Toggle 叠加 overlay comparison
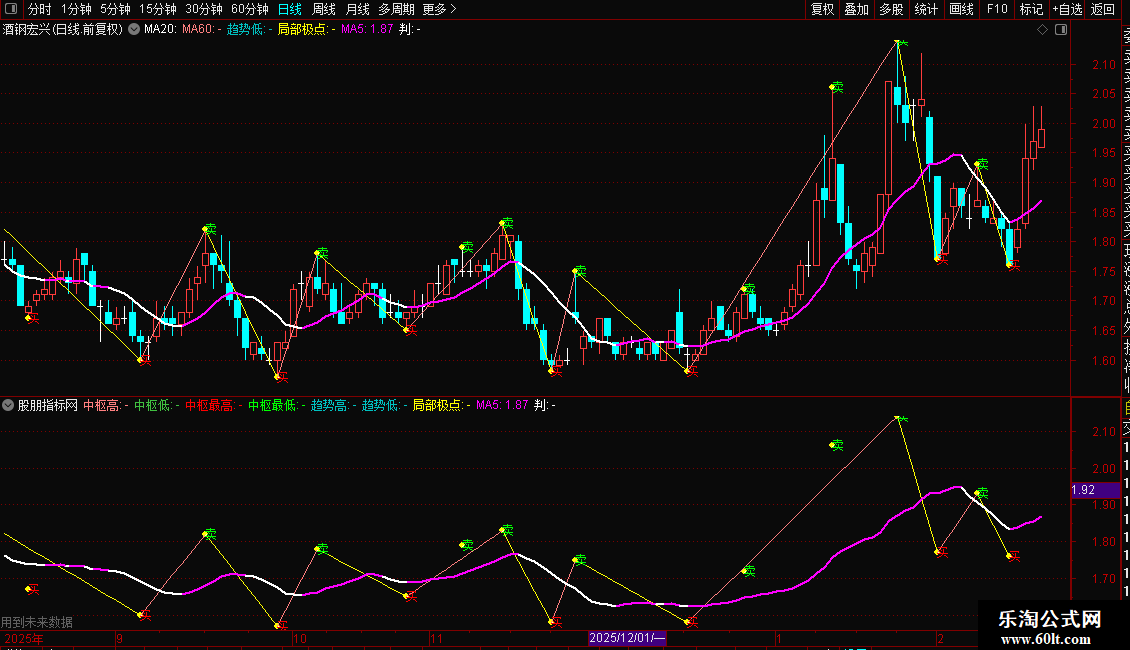The width and height of the screenshot is (1130, 650). pyautogui.click(x=856, y=9)
